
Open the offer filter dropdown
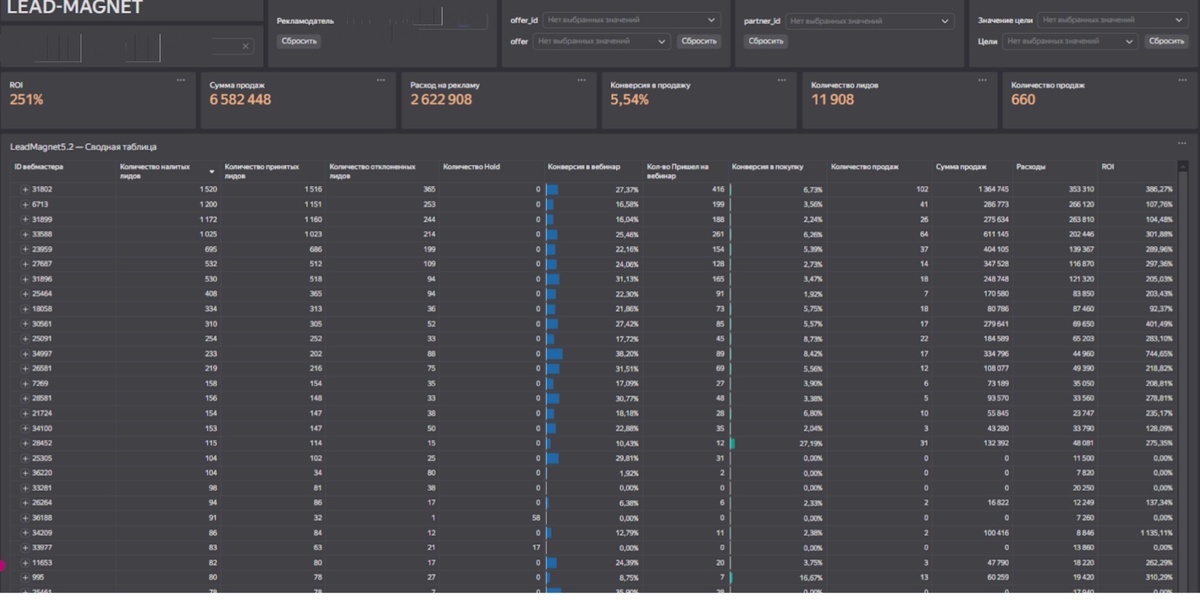pyautogui.click(x=601, y=41)
